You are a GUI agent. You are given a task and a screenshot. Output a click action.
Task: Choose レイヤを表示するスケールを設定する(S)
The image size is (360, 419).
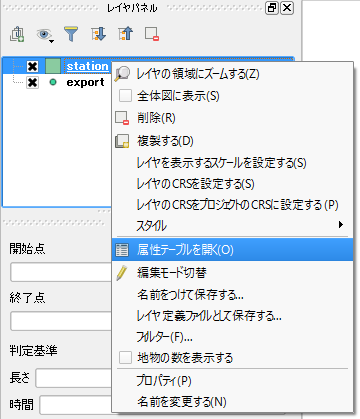click(232, 163)
